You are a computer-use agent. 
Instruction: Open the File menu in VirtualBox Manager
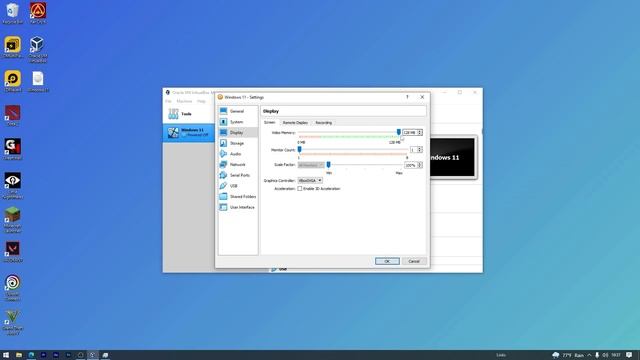tap(168, 101)
